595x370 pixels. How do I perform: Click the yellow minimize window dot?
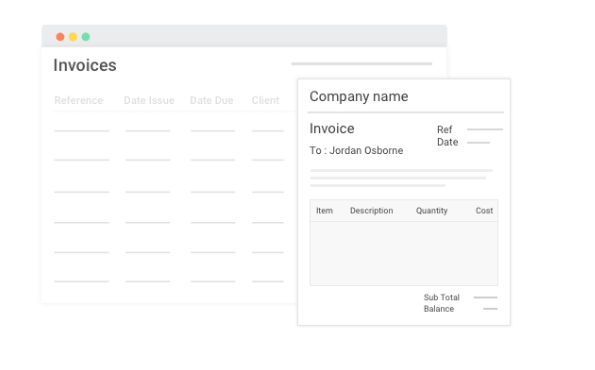73,37
